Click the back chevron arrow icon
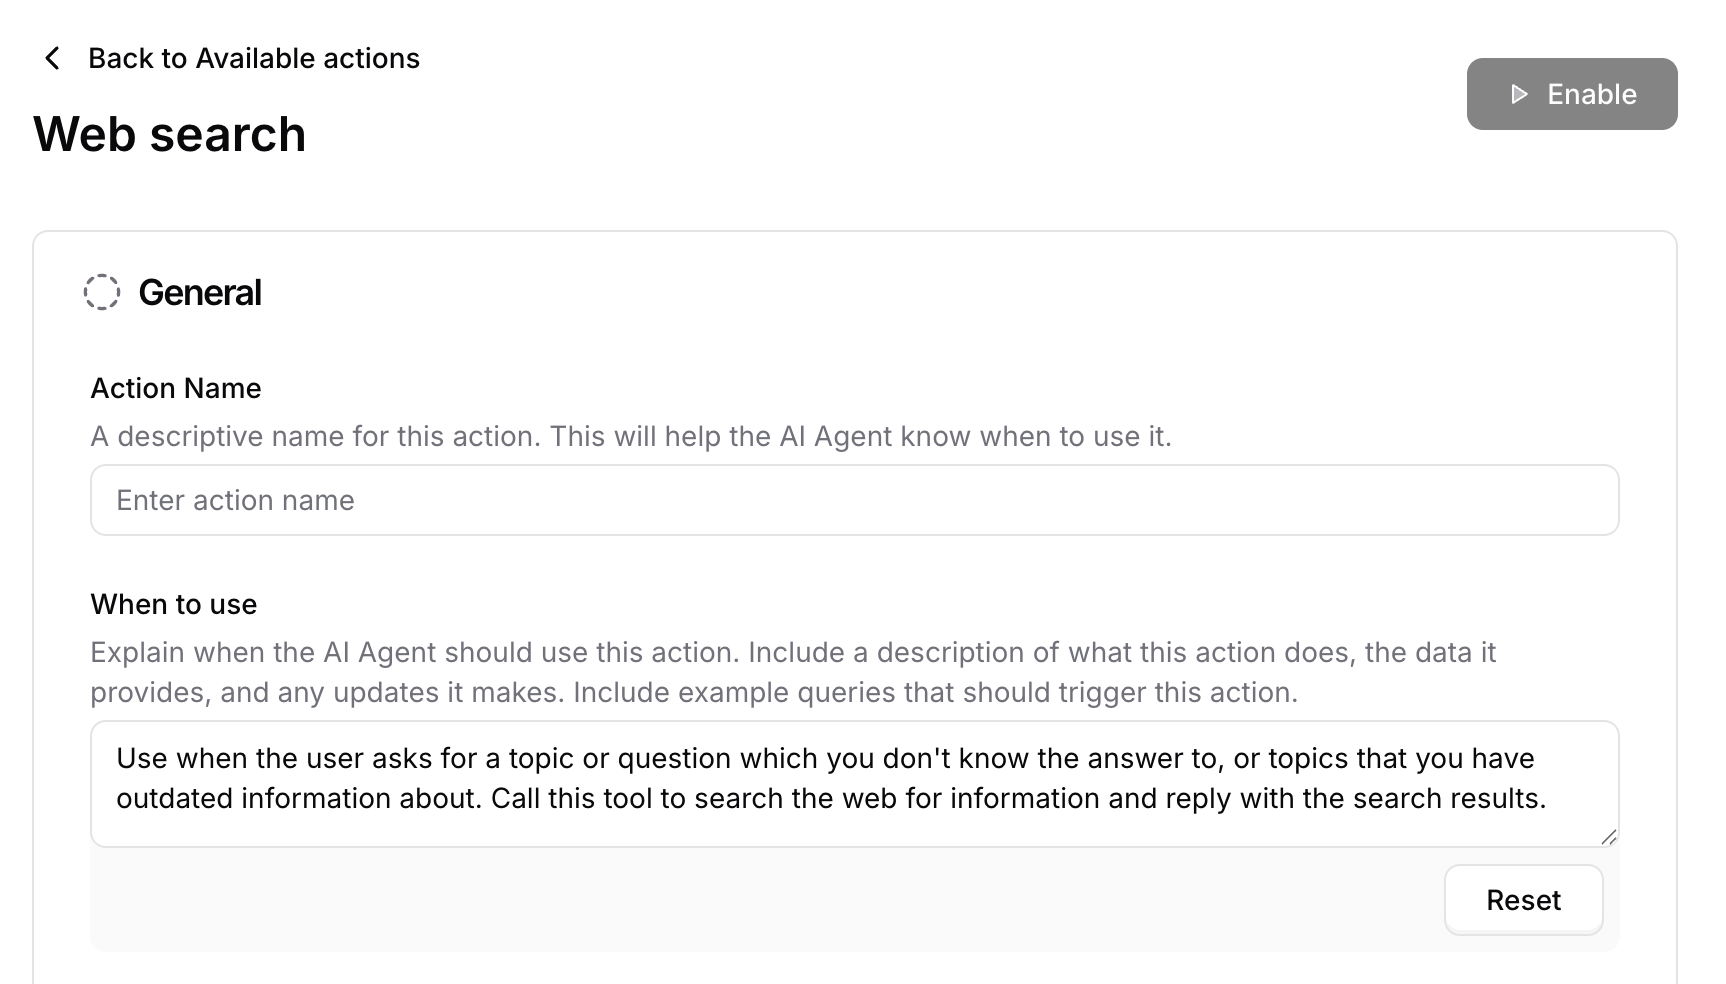1726x984 pixels. click(53, 59)
